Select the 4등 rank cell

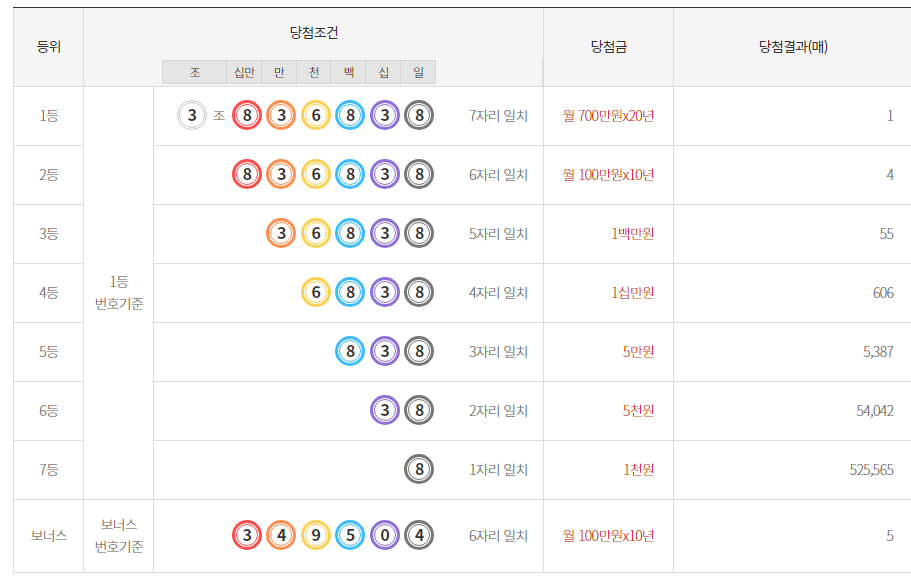coord(49,293)
